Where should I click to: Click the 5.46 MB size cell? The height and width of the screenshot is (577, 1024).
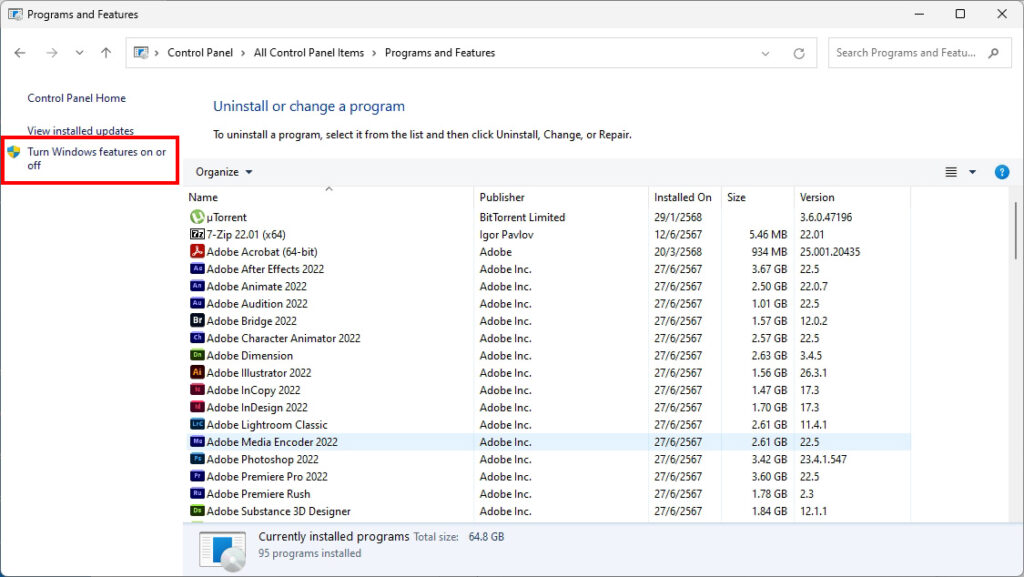(x=768, y=234)
